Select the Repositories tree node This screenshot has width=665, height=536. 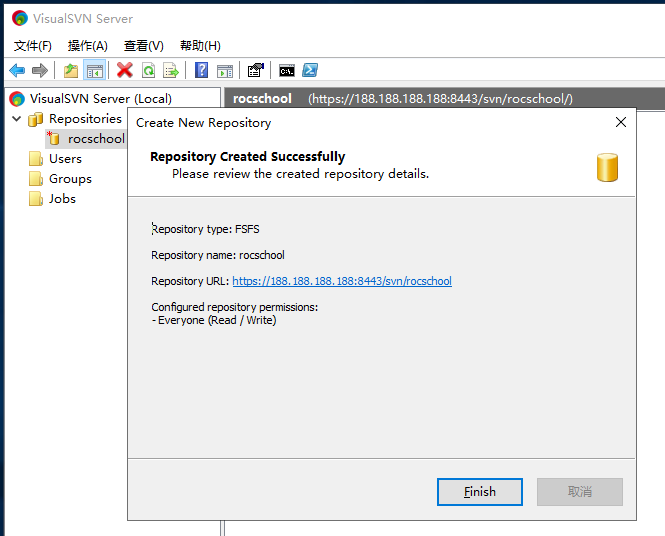85,119
